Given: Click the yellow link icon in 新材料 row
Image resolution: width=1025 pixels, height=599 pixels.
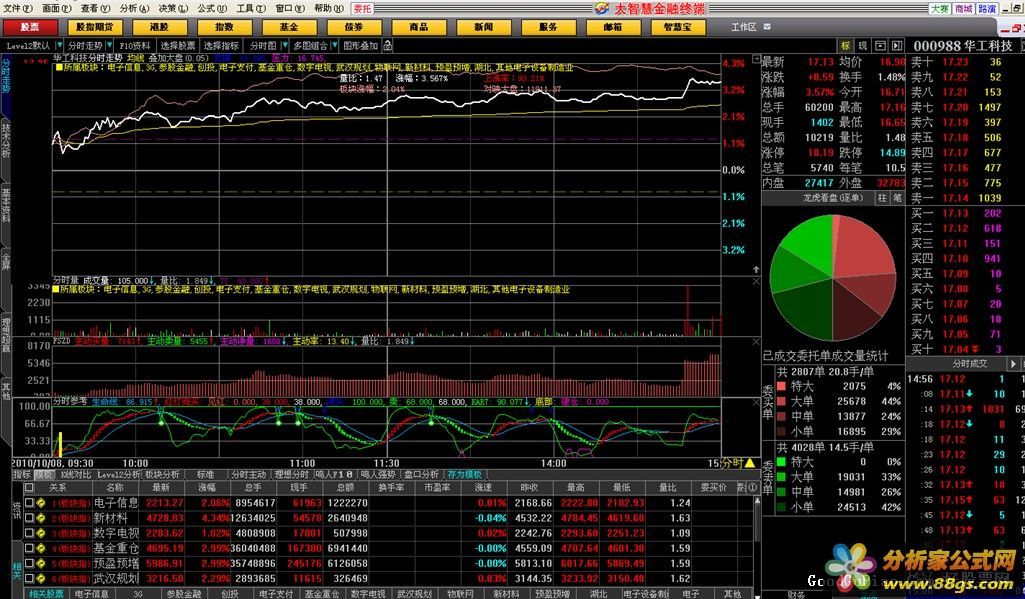Looking at the screenshot, I should click(41, 518).
